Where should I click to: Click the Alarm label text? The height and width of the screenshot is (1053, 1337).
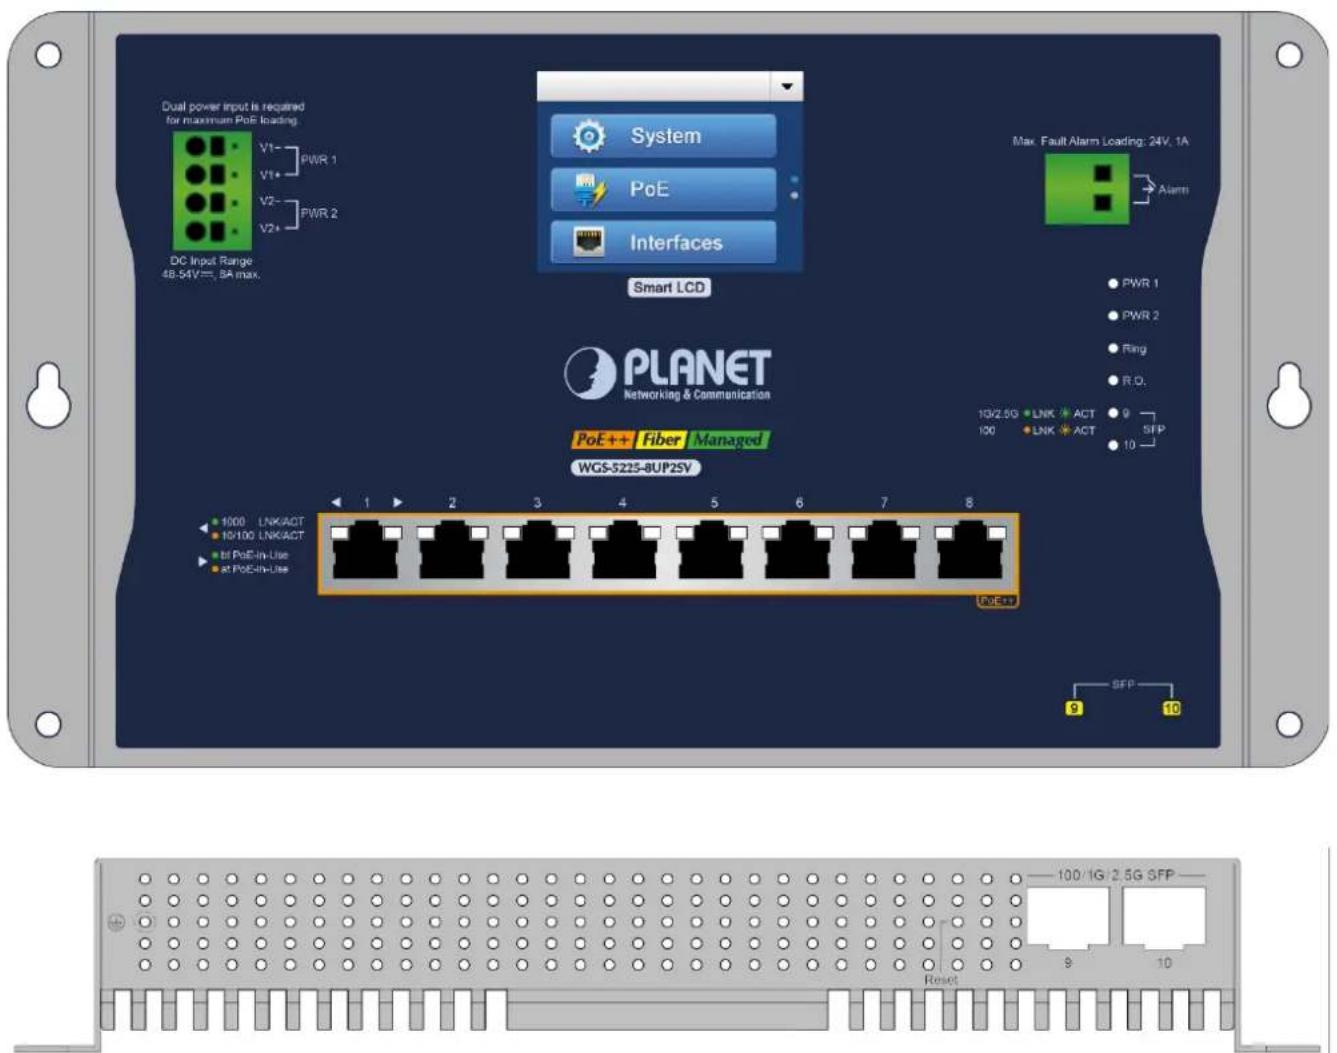[x=1173, y=189]
